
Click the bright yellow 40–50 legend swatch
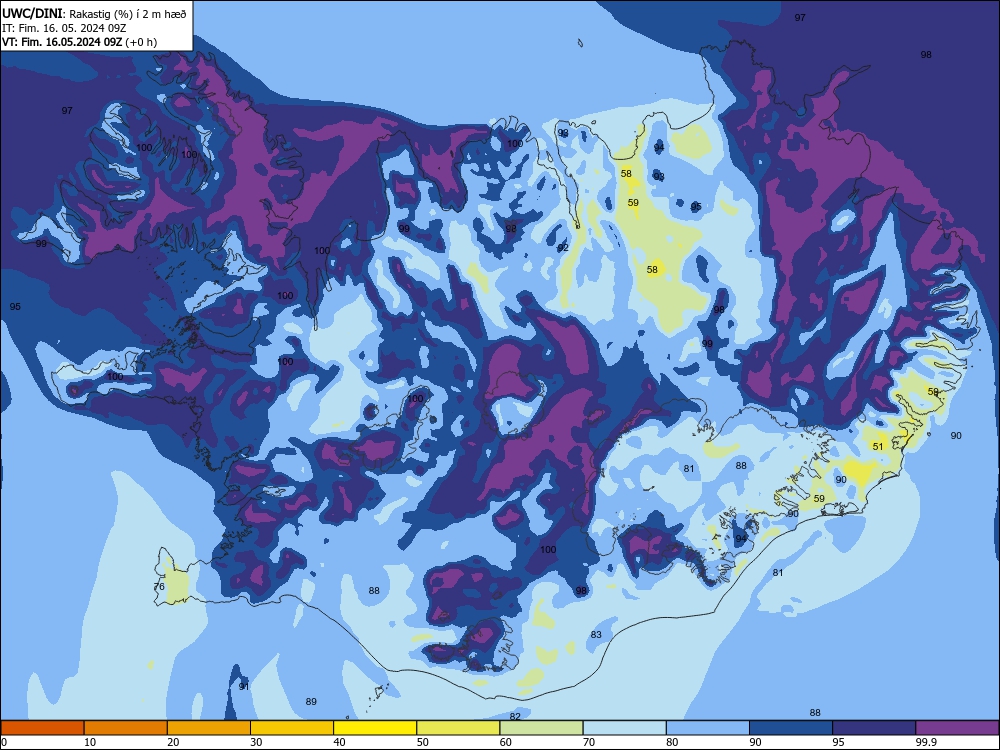click(375, 728)
